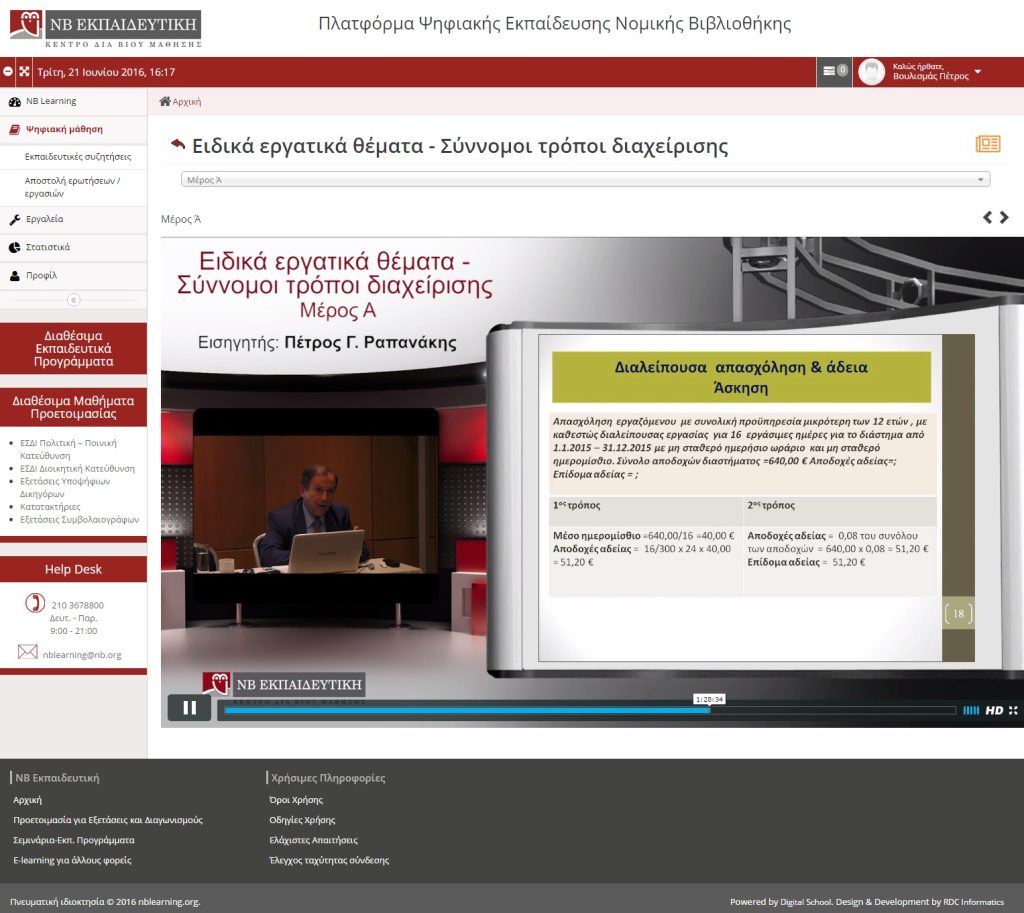Adjust the video volume bars
1024x913 pixels.
(x=971, y=710)
